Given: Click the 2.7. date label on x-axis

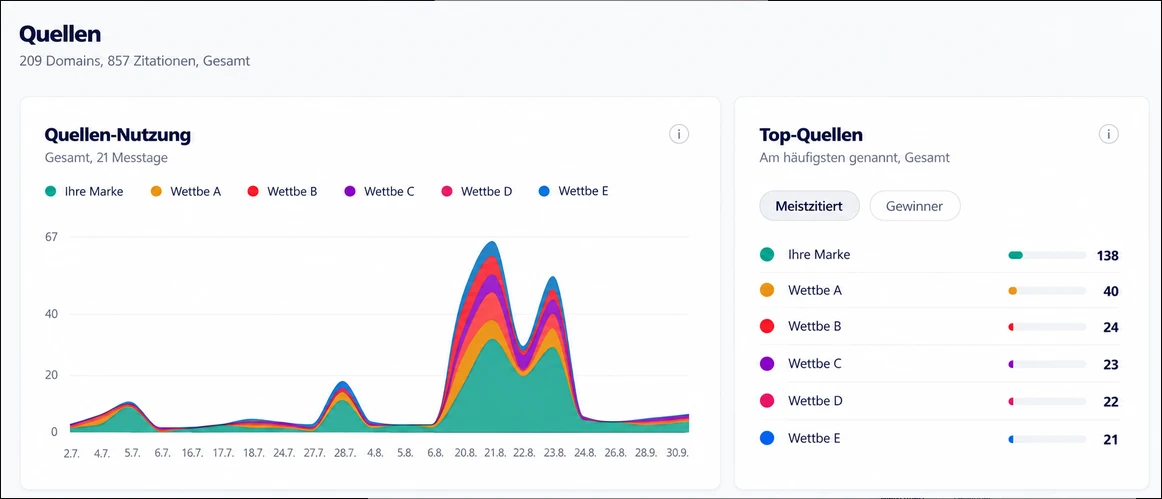Looking at the screenshot, I should (x=72, y=452).
